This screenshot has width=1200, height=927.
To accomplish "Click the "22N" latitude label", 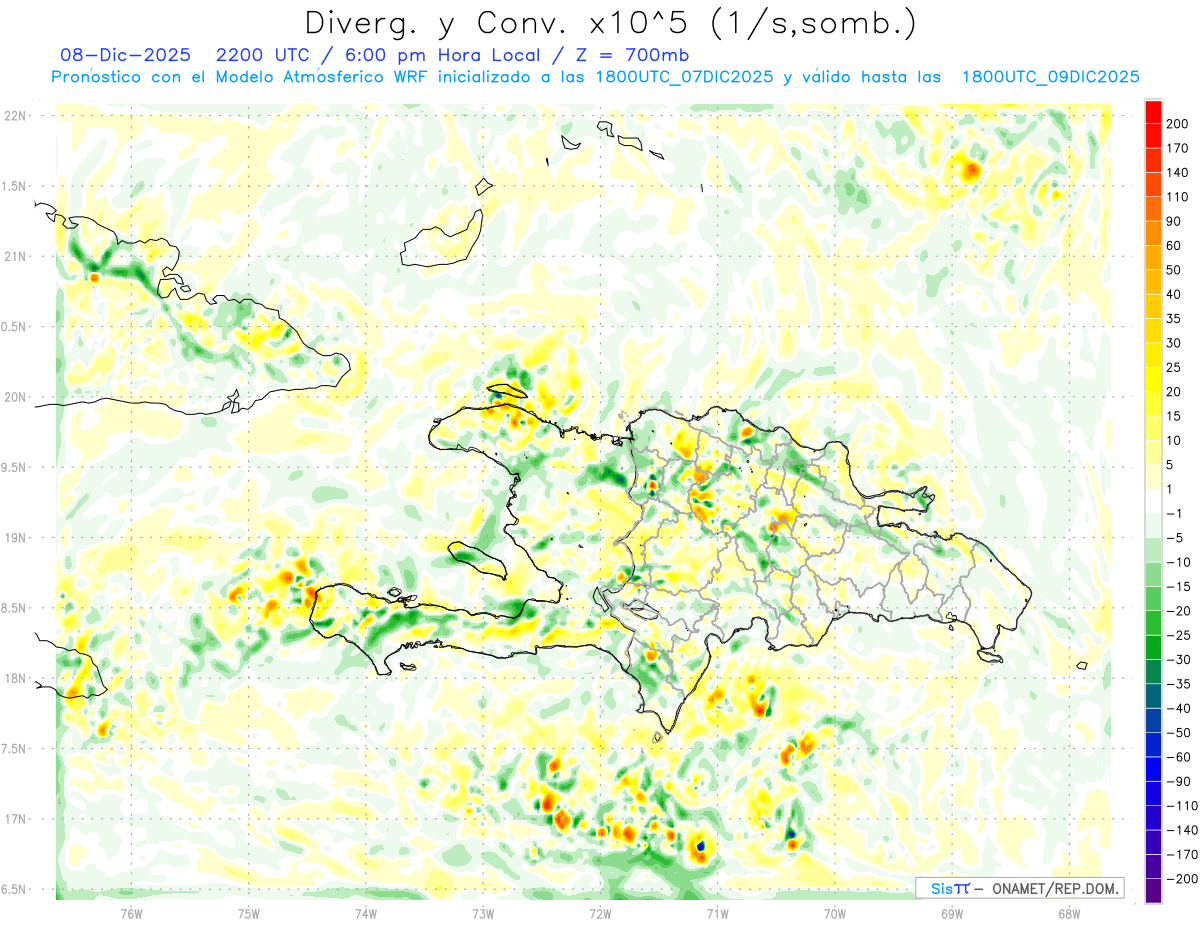I will point(14,116).
